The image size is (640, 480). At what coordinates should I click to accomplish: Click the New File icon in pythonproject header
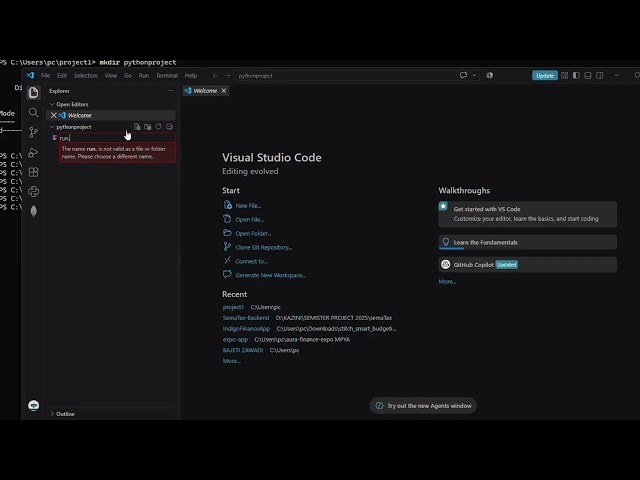137,127
